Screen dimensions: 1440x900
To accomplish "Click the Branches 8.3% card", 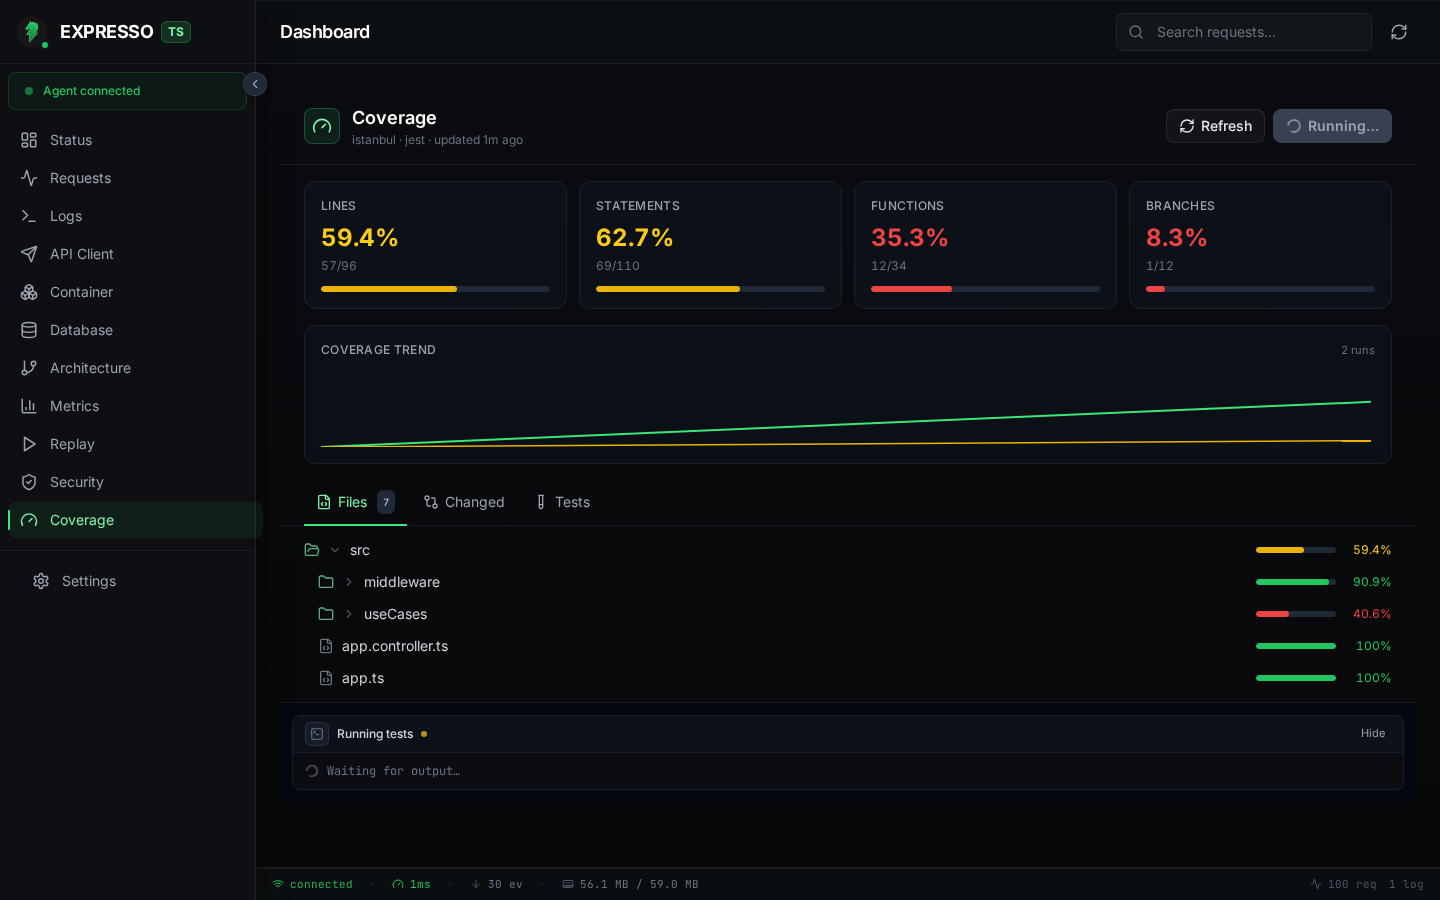I will click(x=1260, y=245).
